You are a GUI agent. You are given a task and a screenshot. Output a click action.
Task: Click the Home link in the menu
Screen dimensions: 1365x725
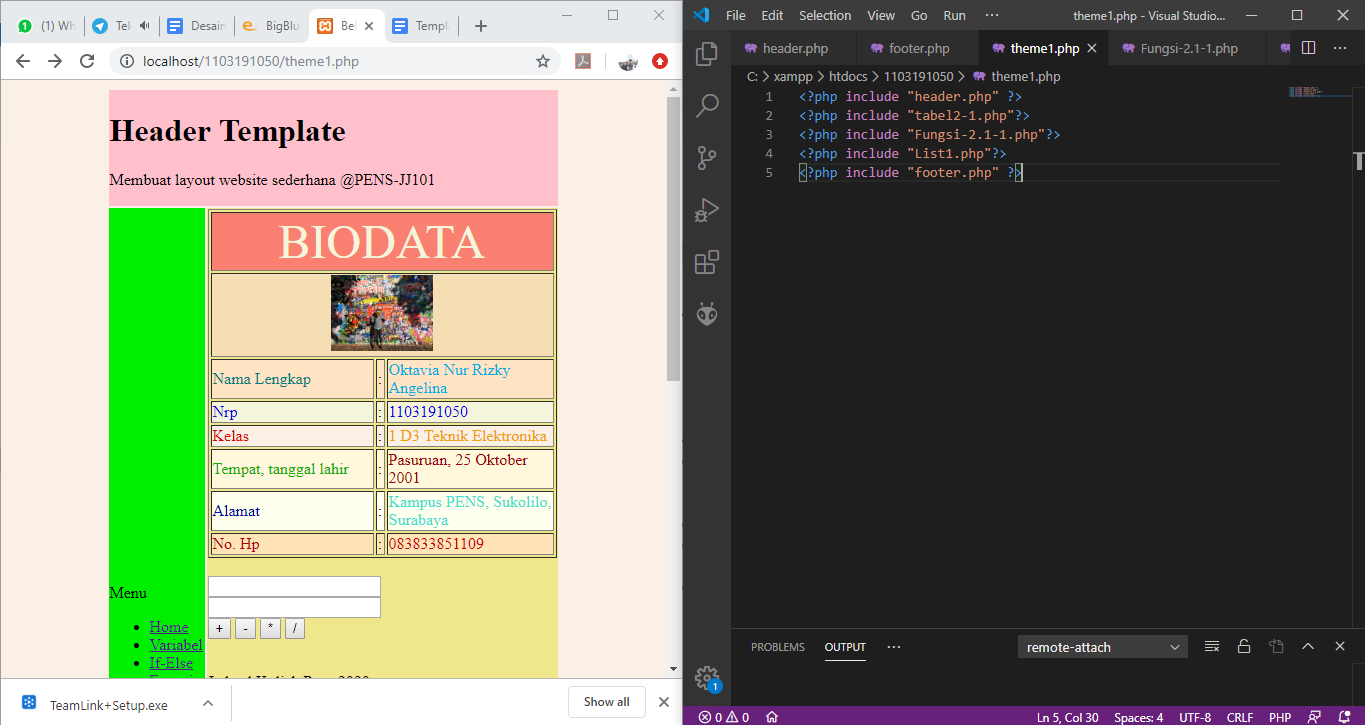169,627
